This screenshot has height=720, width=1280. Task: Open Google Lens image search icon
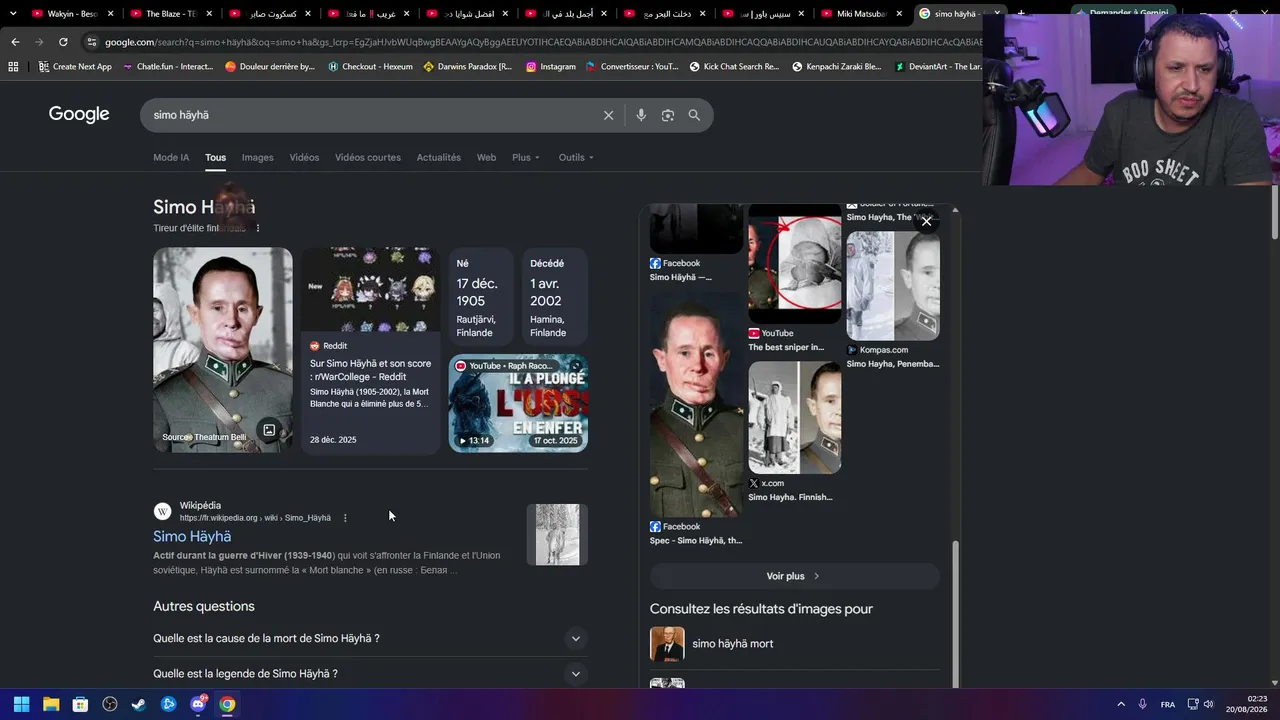[x=668, y=115]
